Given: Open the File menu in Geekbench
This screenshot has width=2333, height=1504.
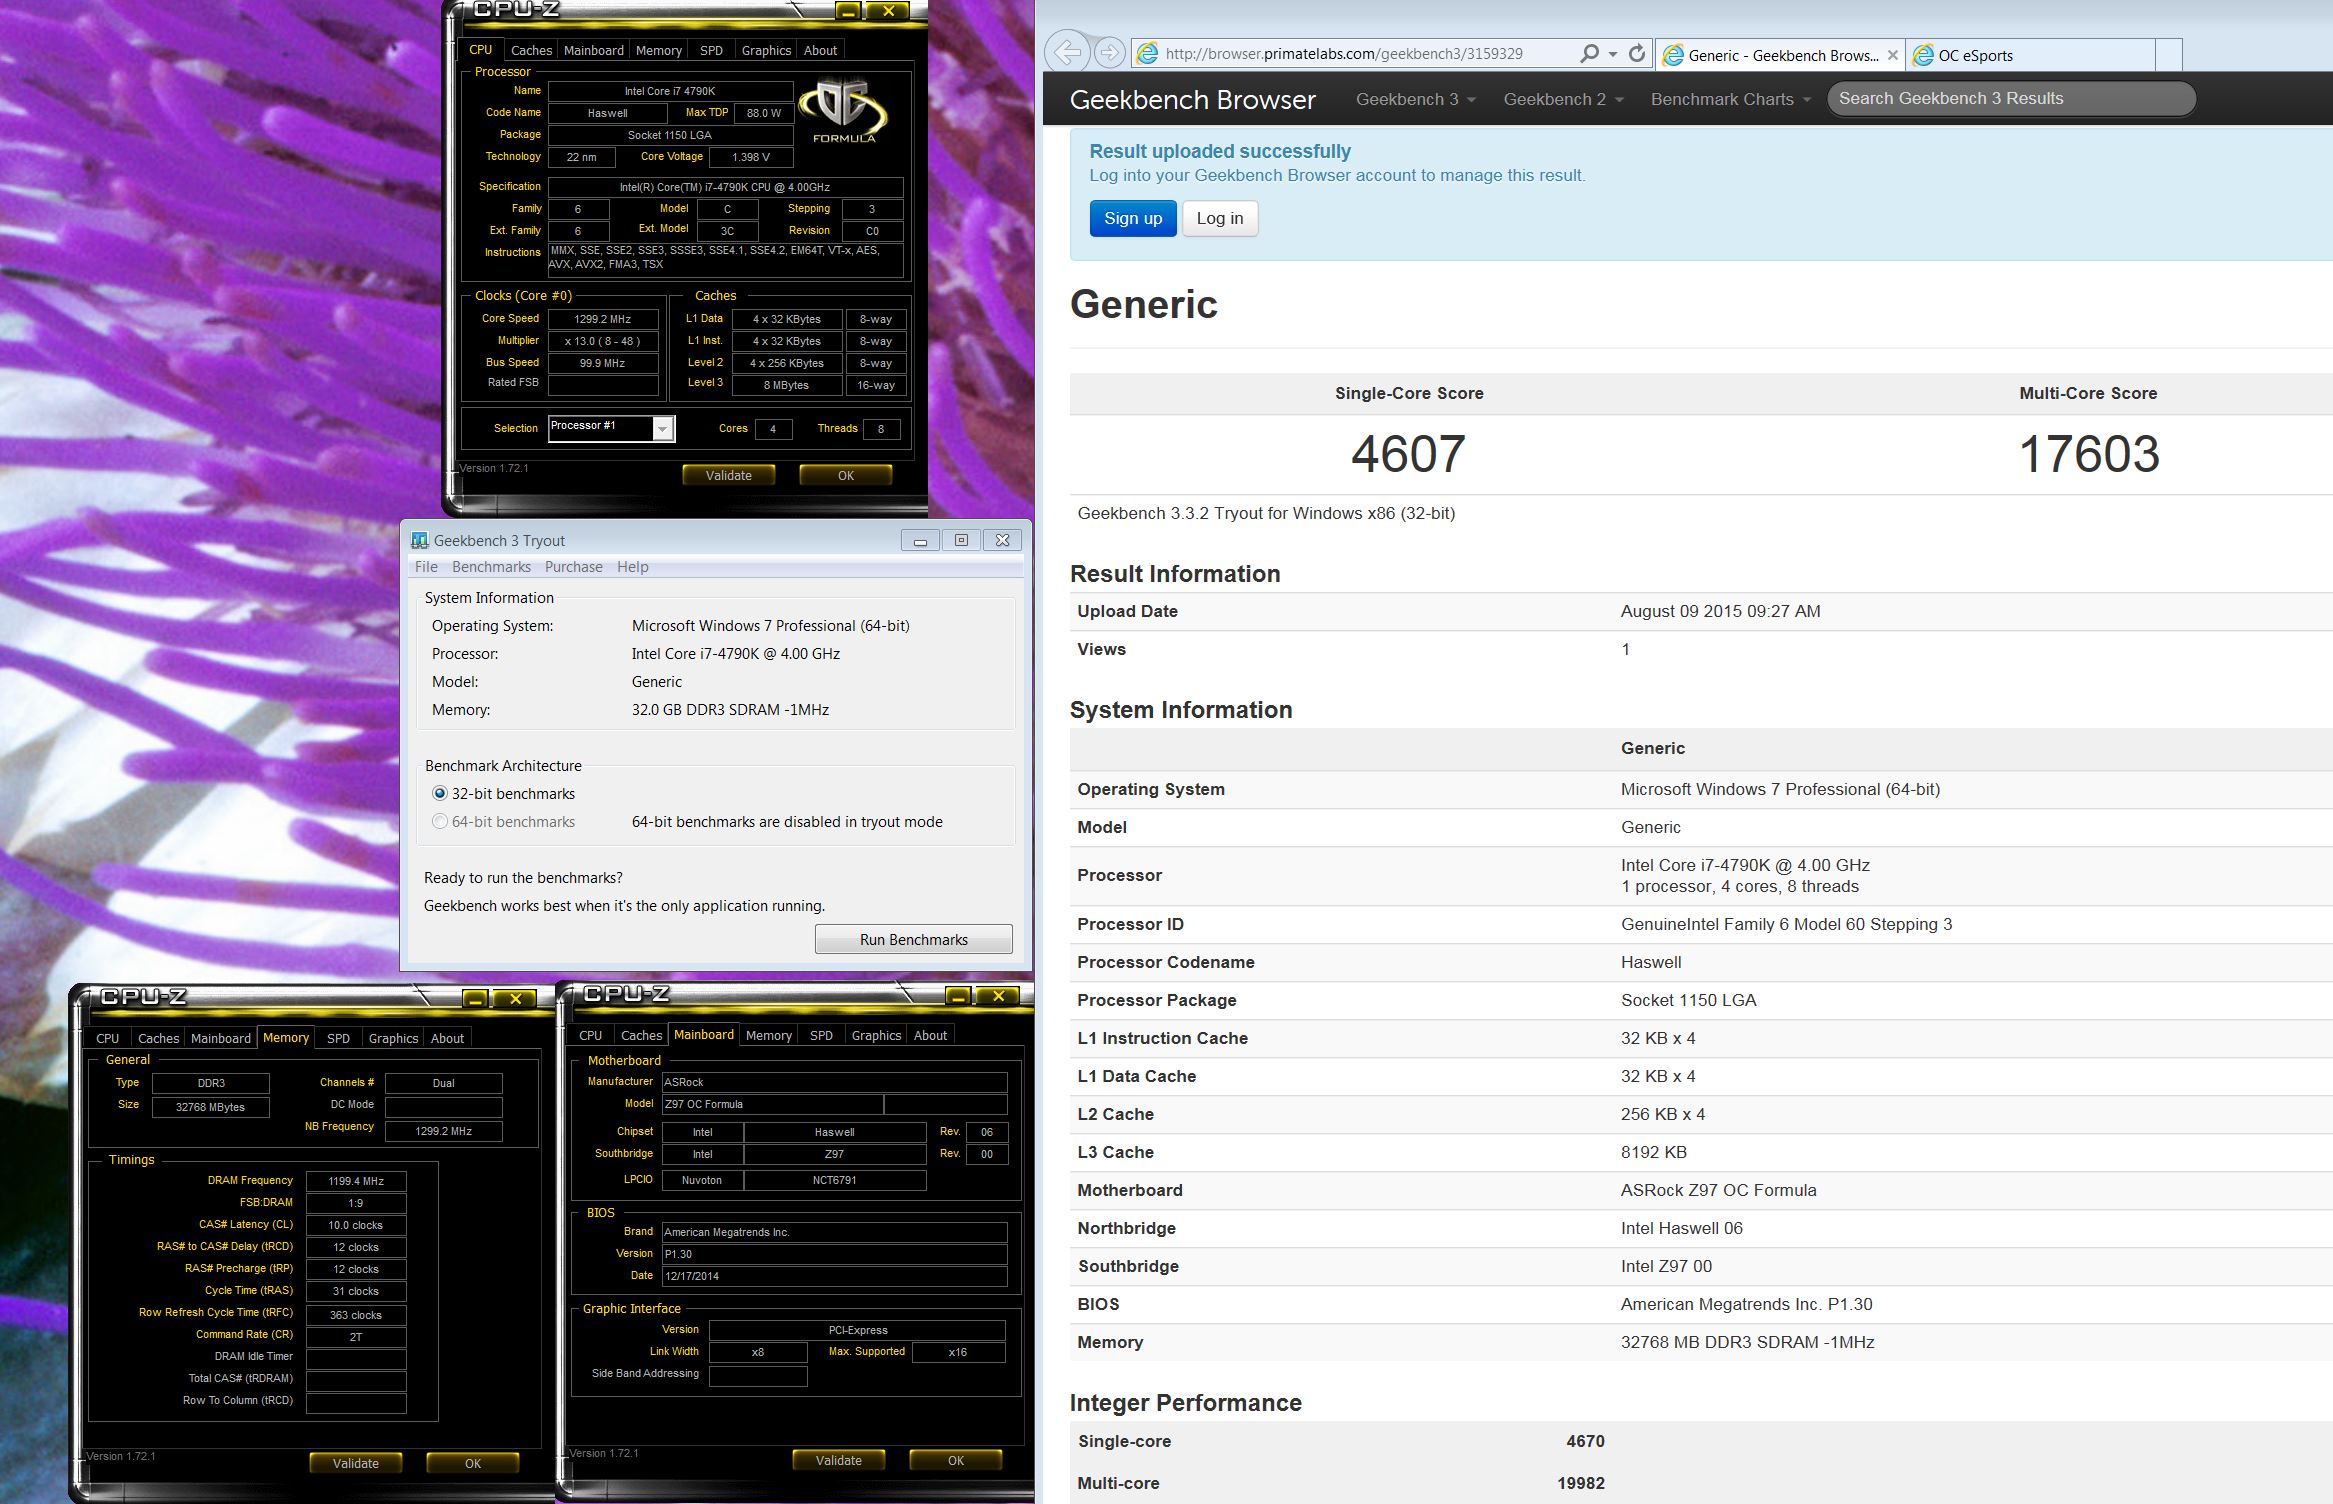Looking at the screenshot, I should point(426,566).
